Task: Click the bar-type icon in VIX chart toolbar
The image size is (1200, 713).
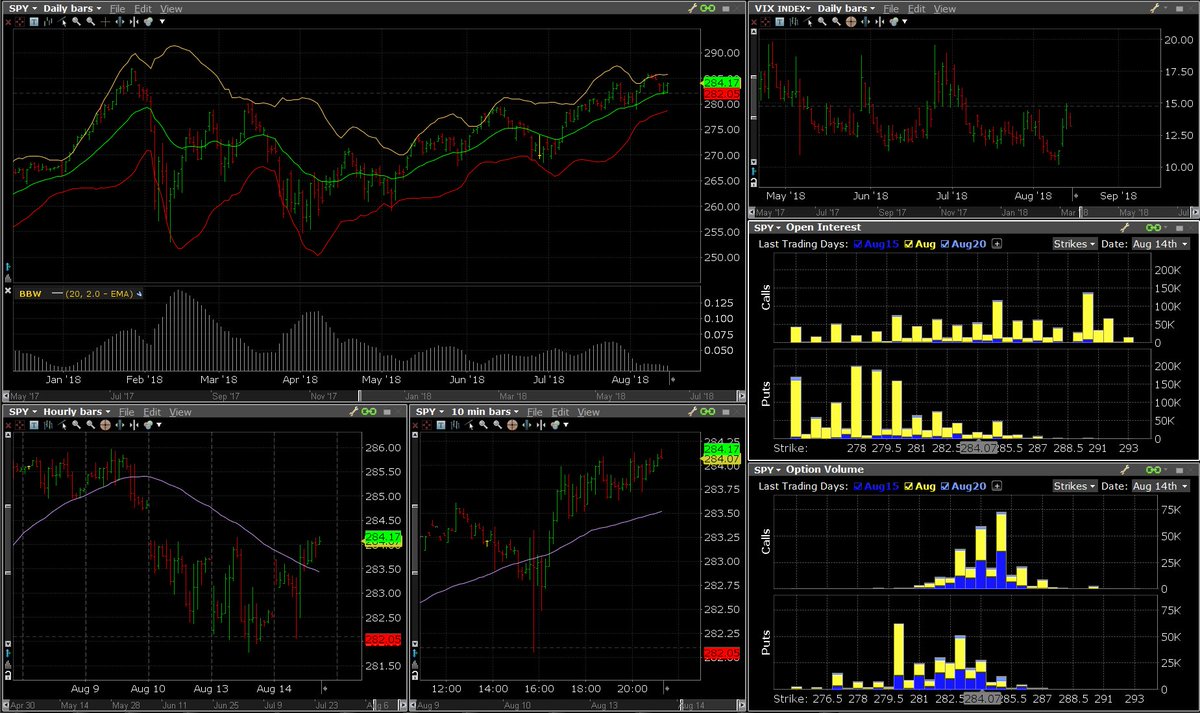Action: tap(793, 22)
